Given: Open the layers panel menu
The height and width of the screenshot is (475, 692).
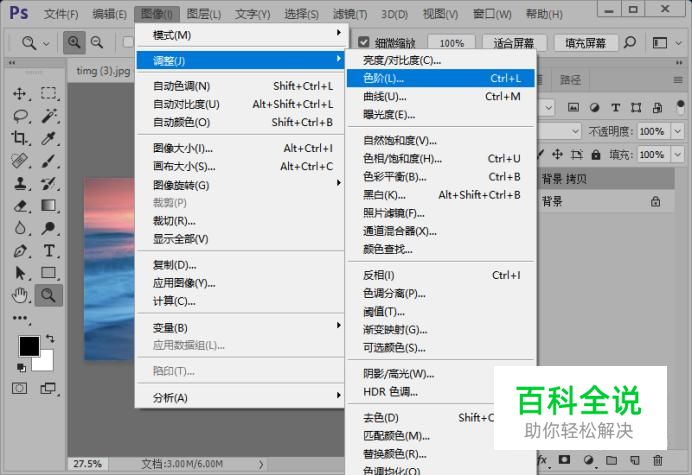Looking at the screenshot, I should 678,80.
